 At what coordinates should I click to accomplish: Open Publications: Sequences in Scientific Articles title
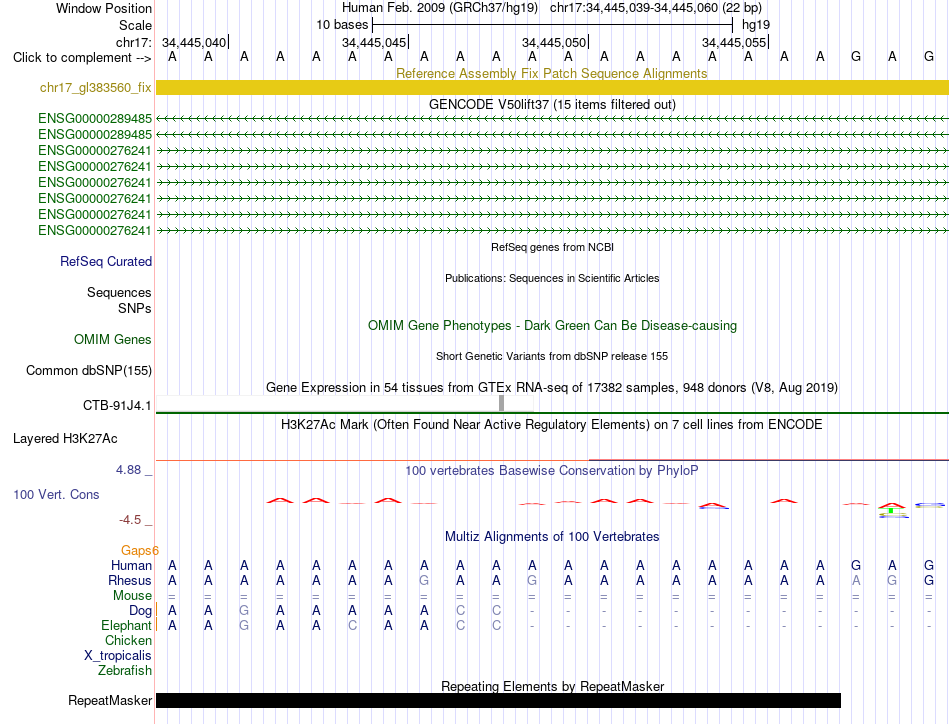[x=552, y=278]
